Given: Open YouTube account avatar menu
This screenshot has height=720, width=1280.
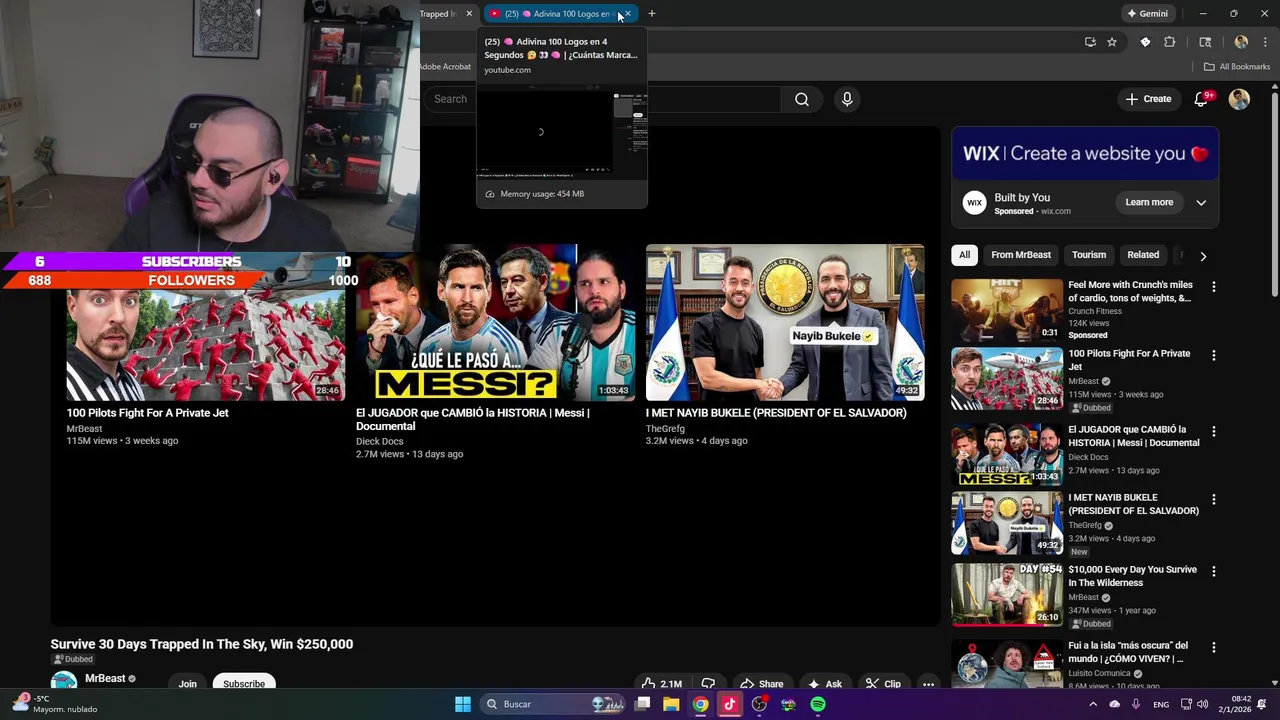Looking at the screenshot, I should [x=1239, y=99].
